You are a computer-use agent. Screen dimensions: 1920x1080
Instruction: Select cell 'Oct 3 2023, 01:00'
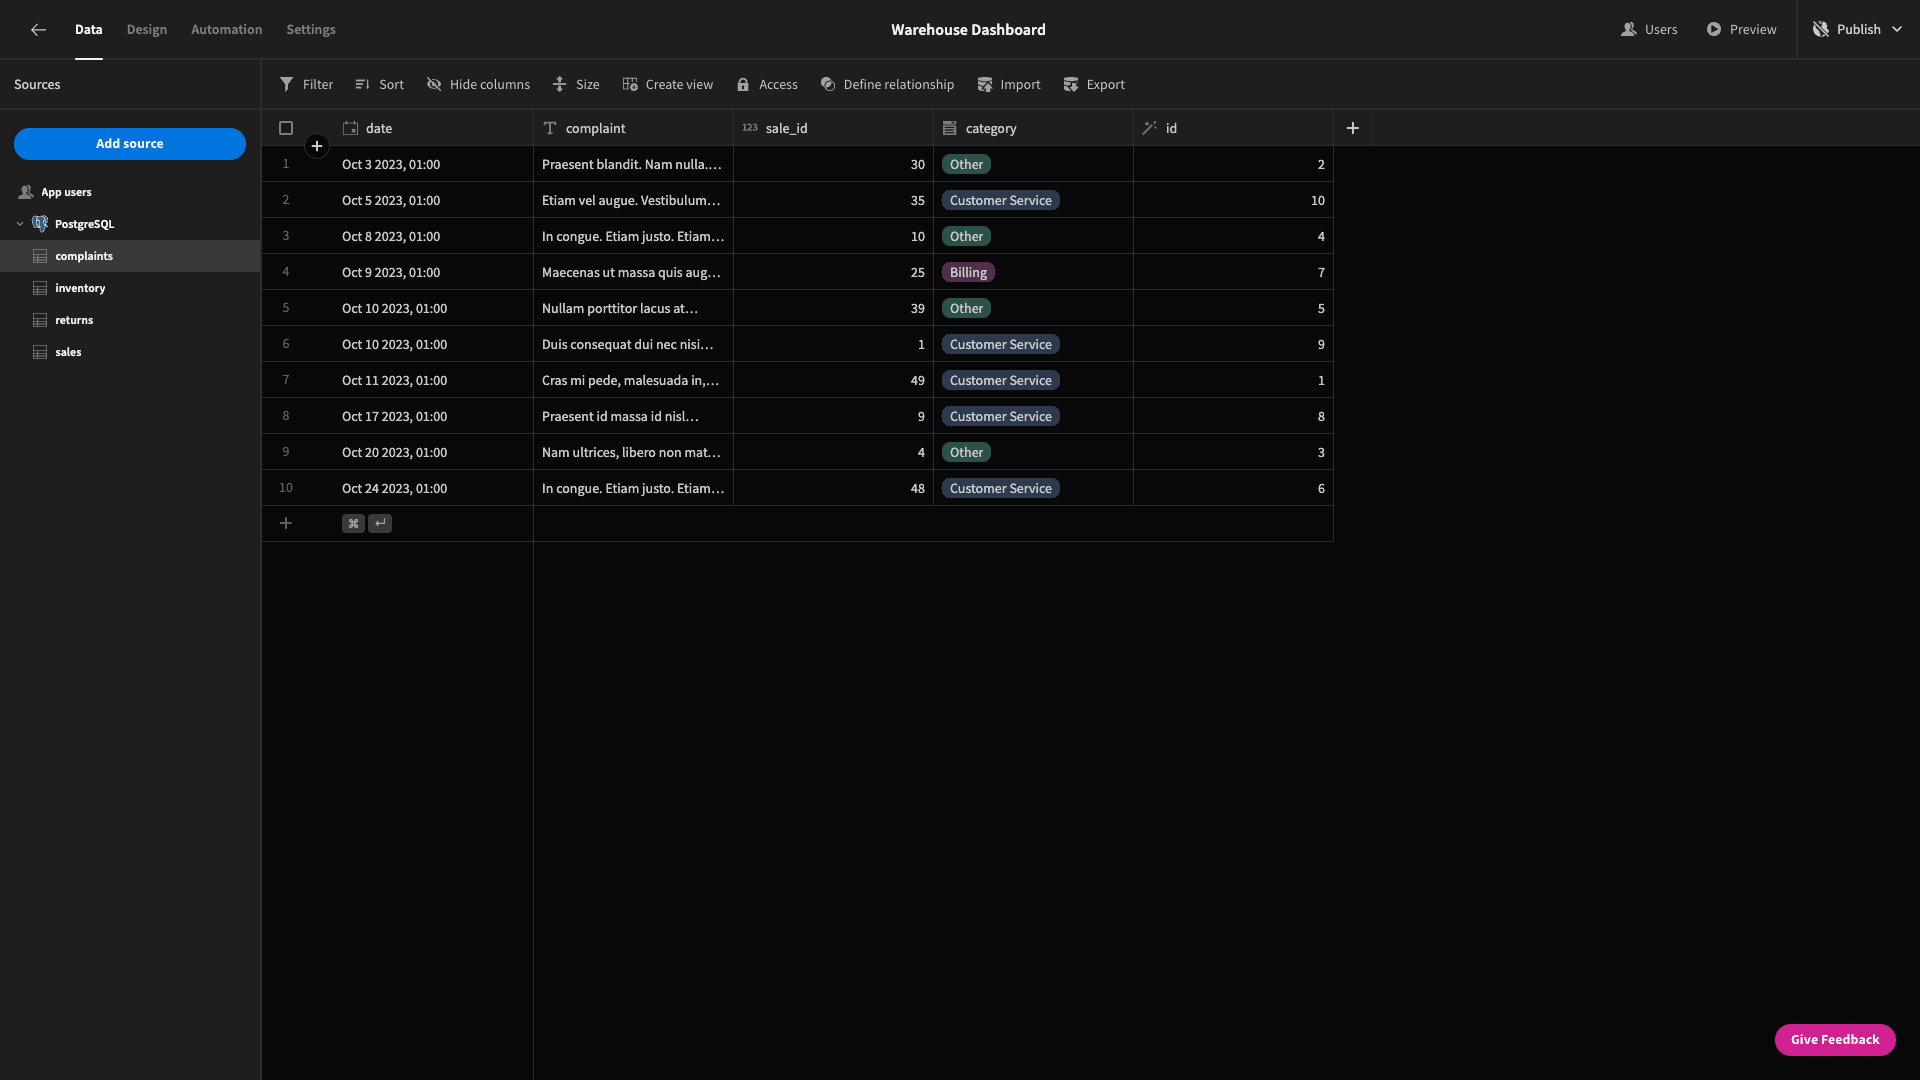(x=433, y=164)
